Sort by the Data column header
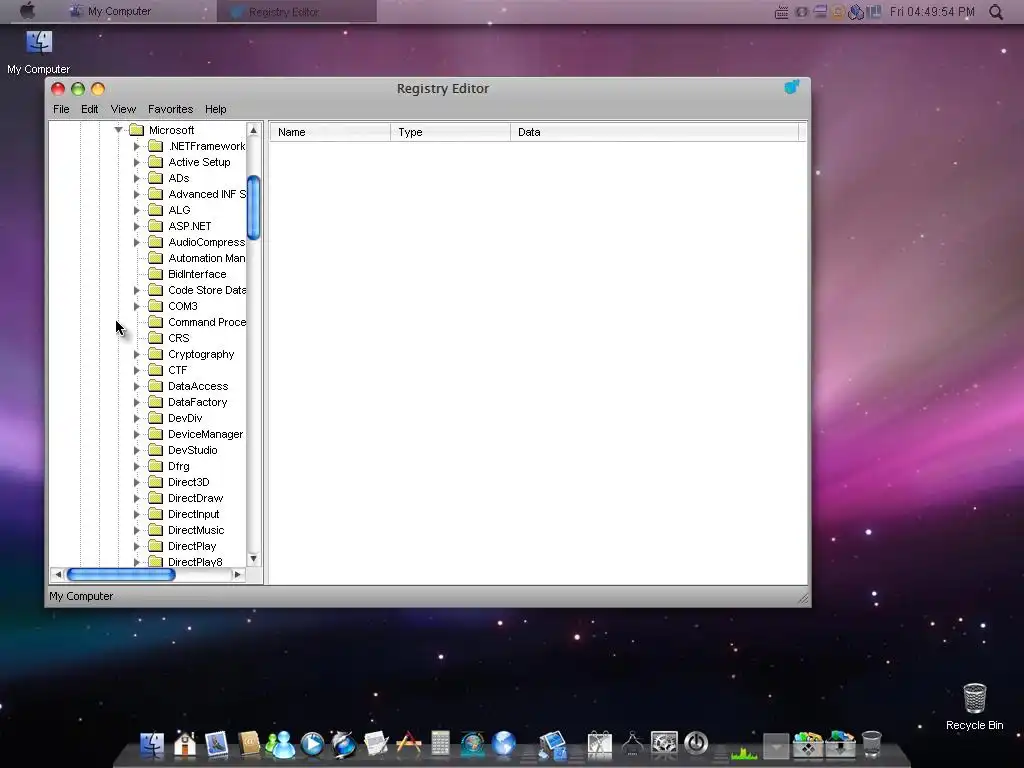This screenshot has width=1024, height=768. (654, 132)
